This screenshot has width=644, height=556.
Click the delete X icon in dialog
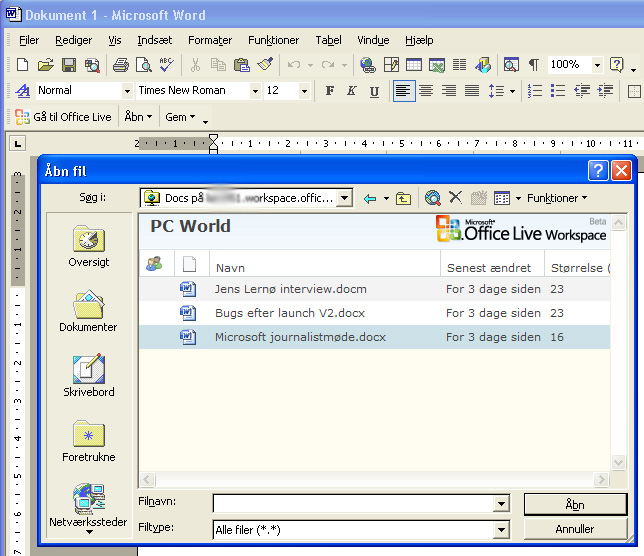[455, 199]
